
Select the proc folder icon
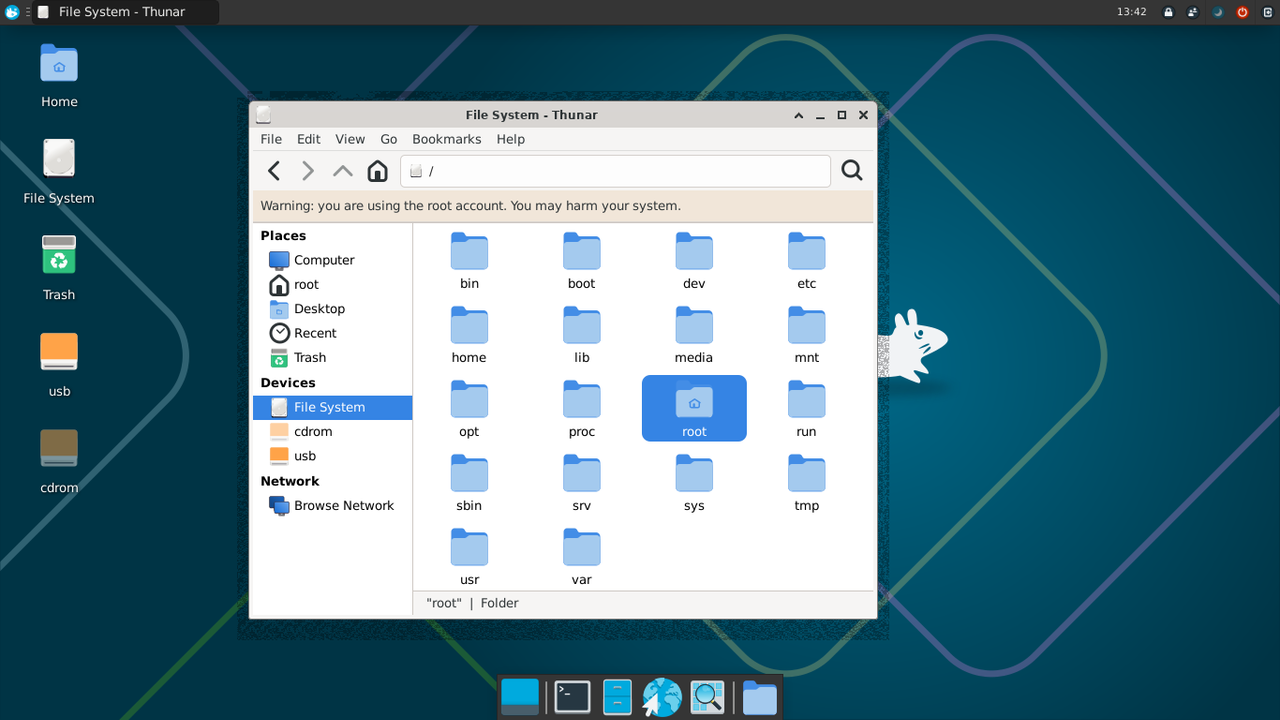tap(582, 400)
